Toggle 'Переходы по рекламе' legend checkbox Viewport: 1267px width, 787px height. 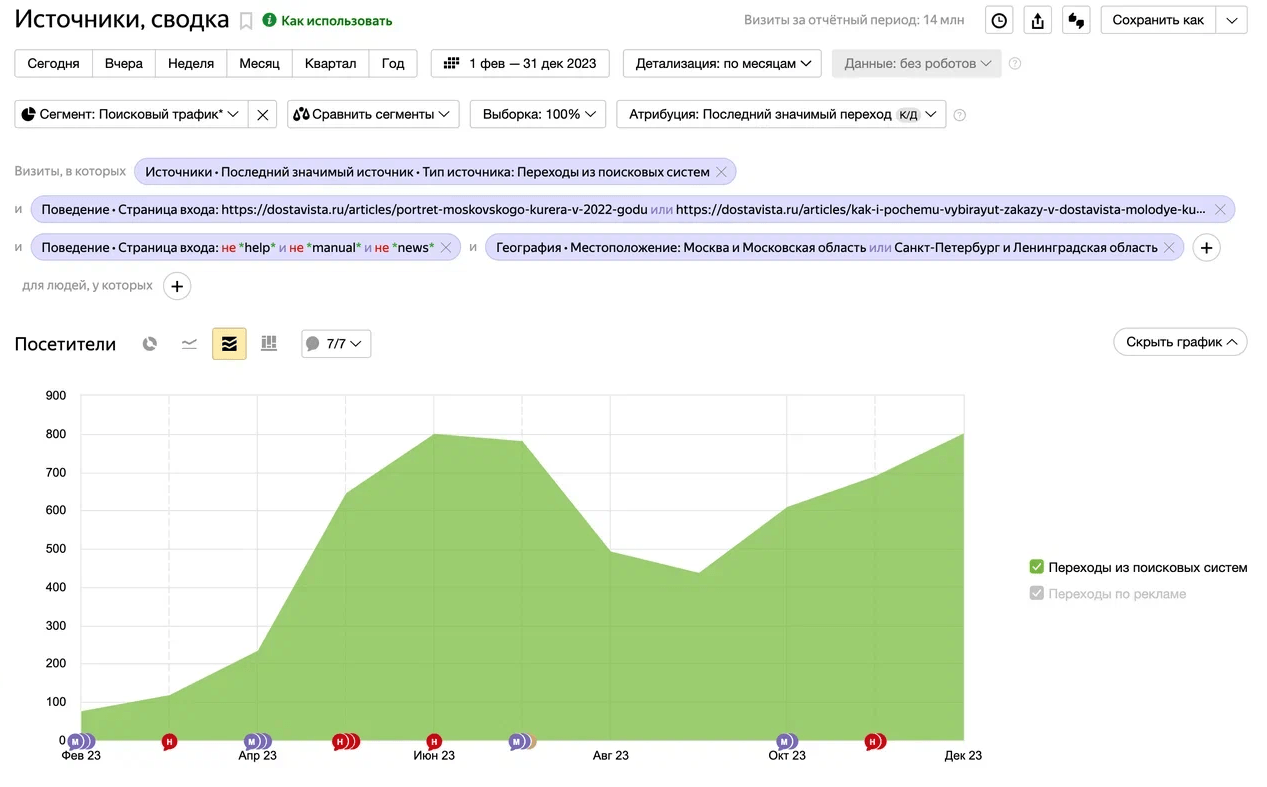pos(1036,593)
